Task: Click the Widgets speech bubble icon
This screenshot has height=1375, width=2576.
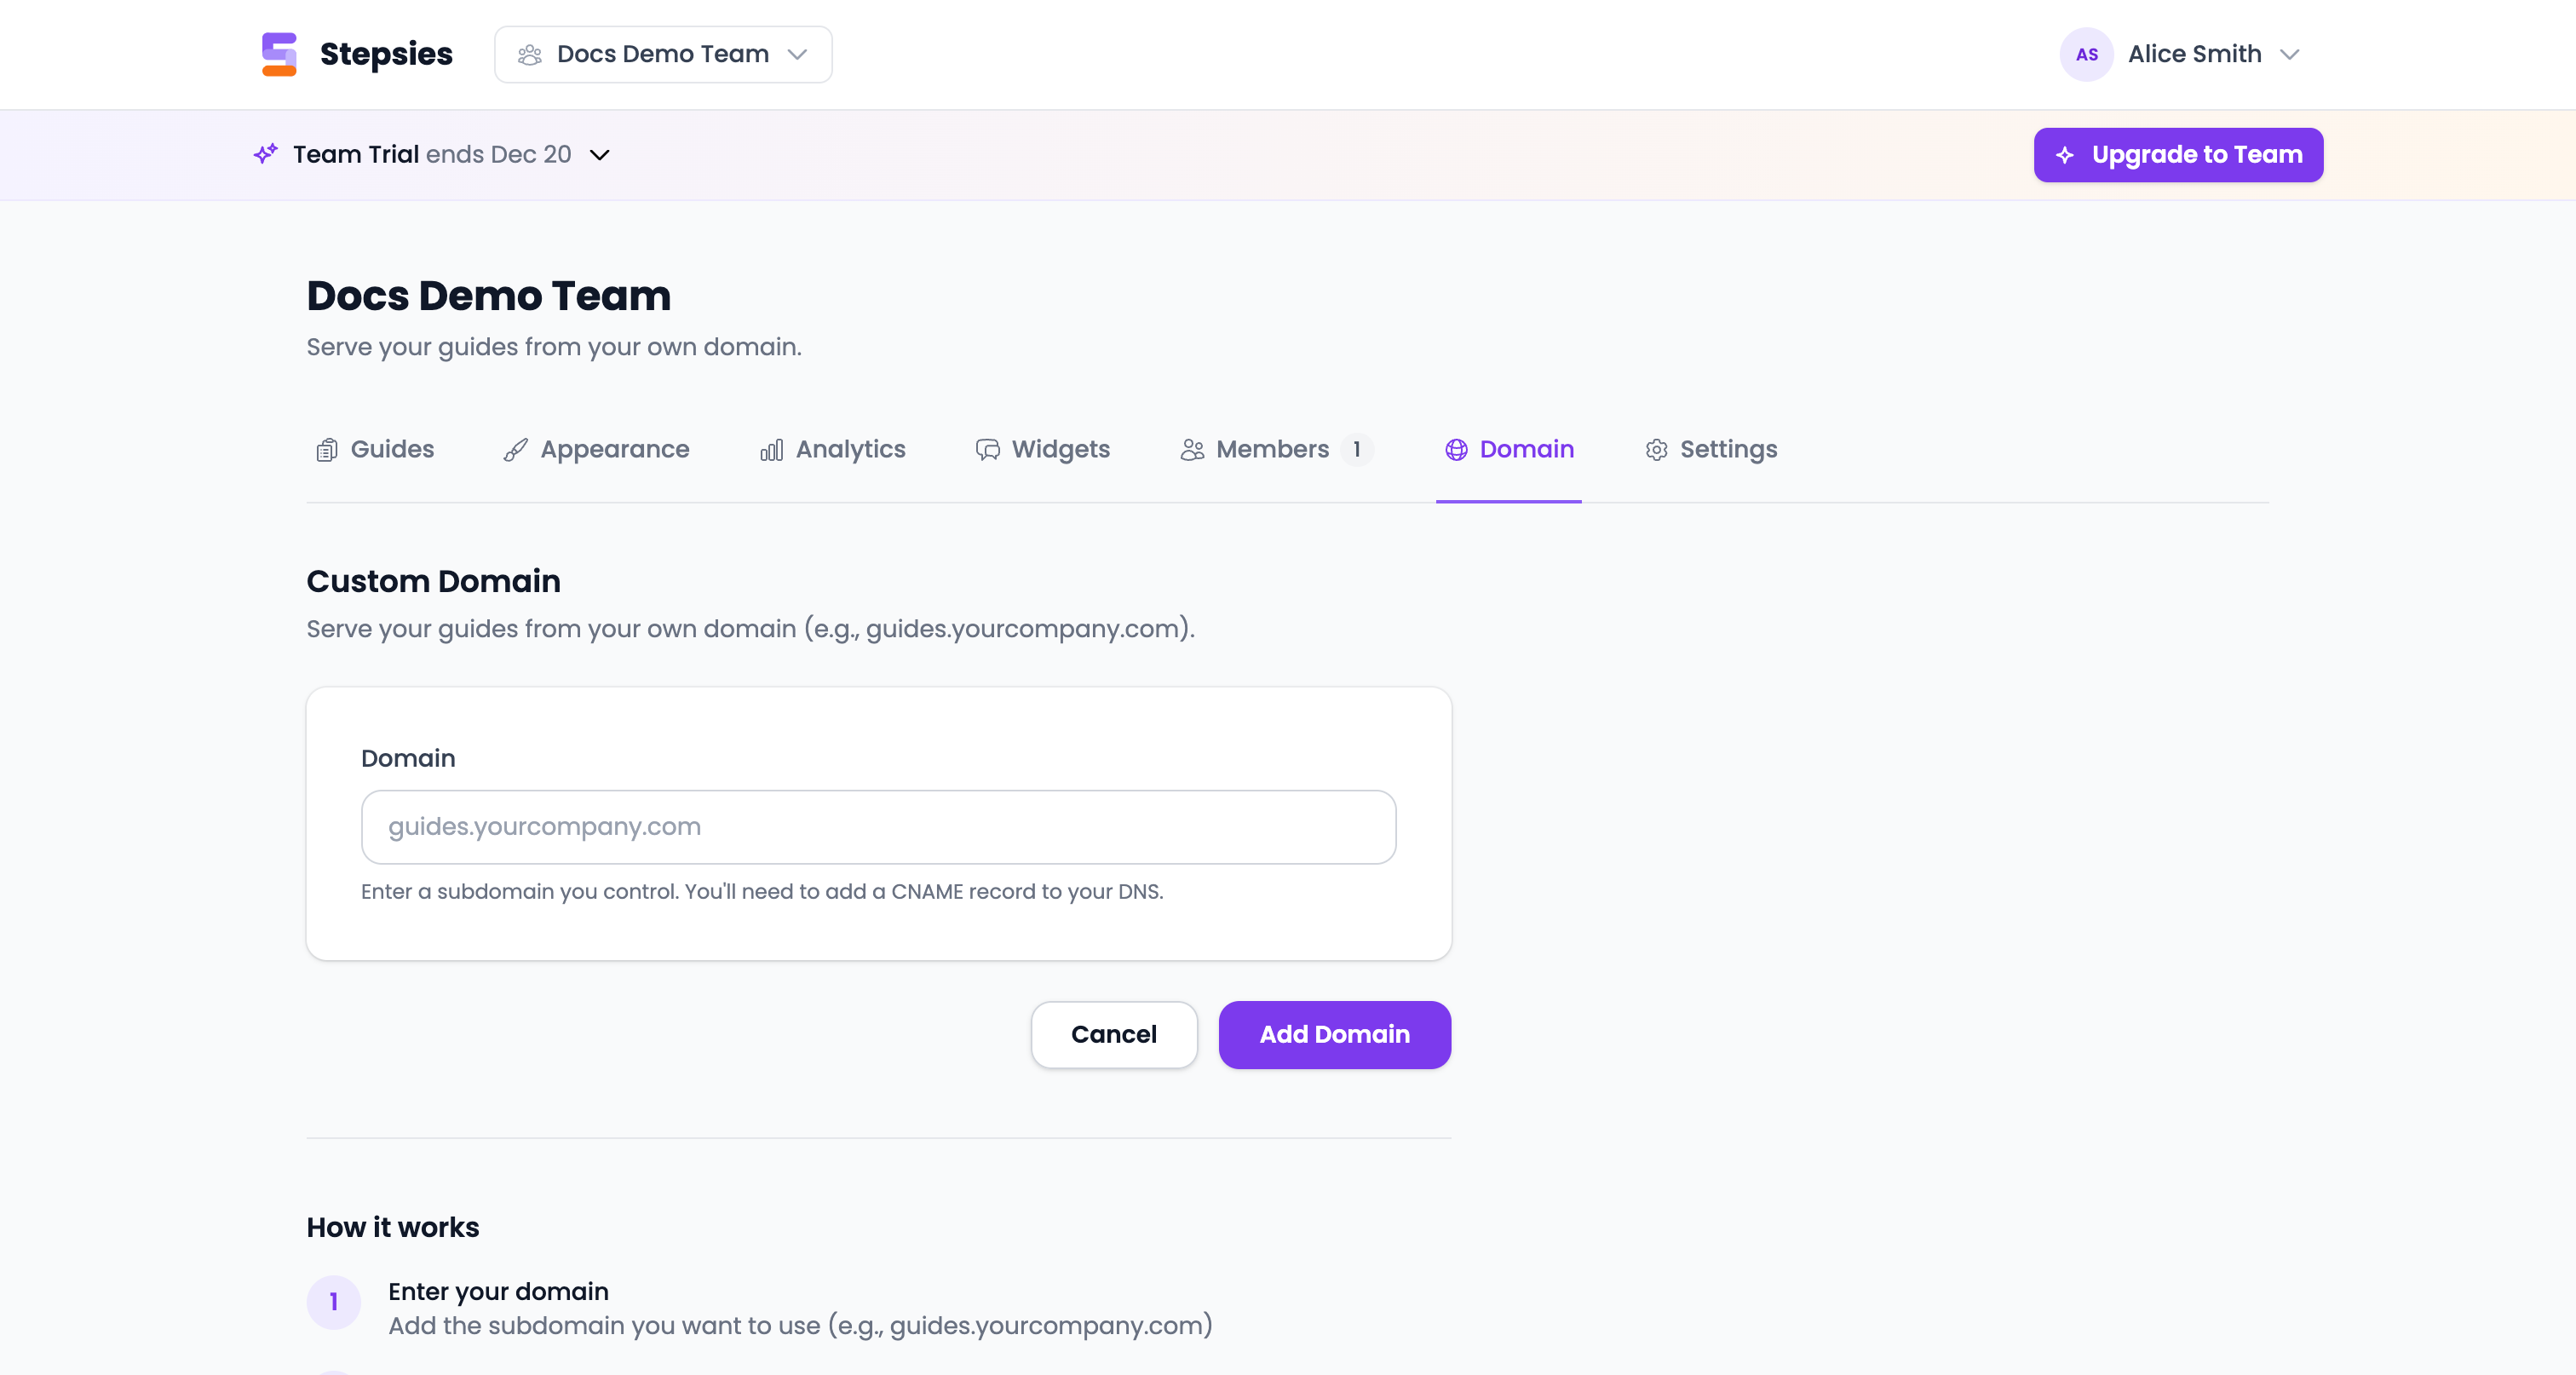Action: coord(987,450)
